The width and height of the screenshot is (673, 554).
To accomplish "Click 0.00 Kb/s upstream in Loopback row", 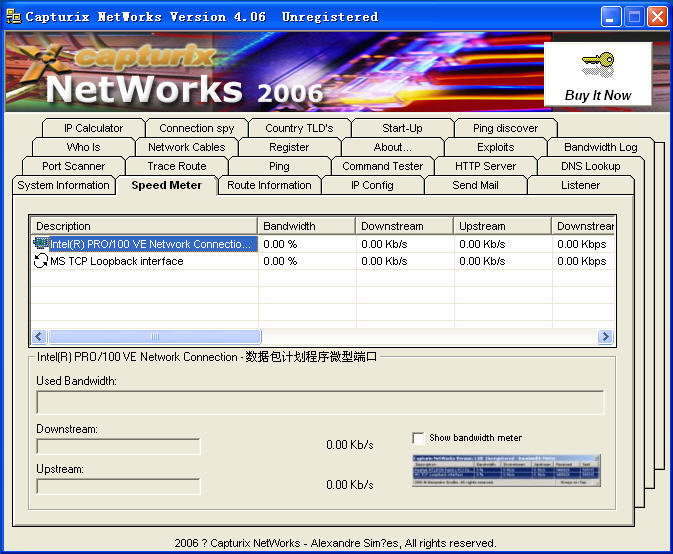I will pyautogui.click(x=482, y=261).
